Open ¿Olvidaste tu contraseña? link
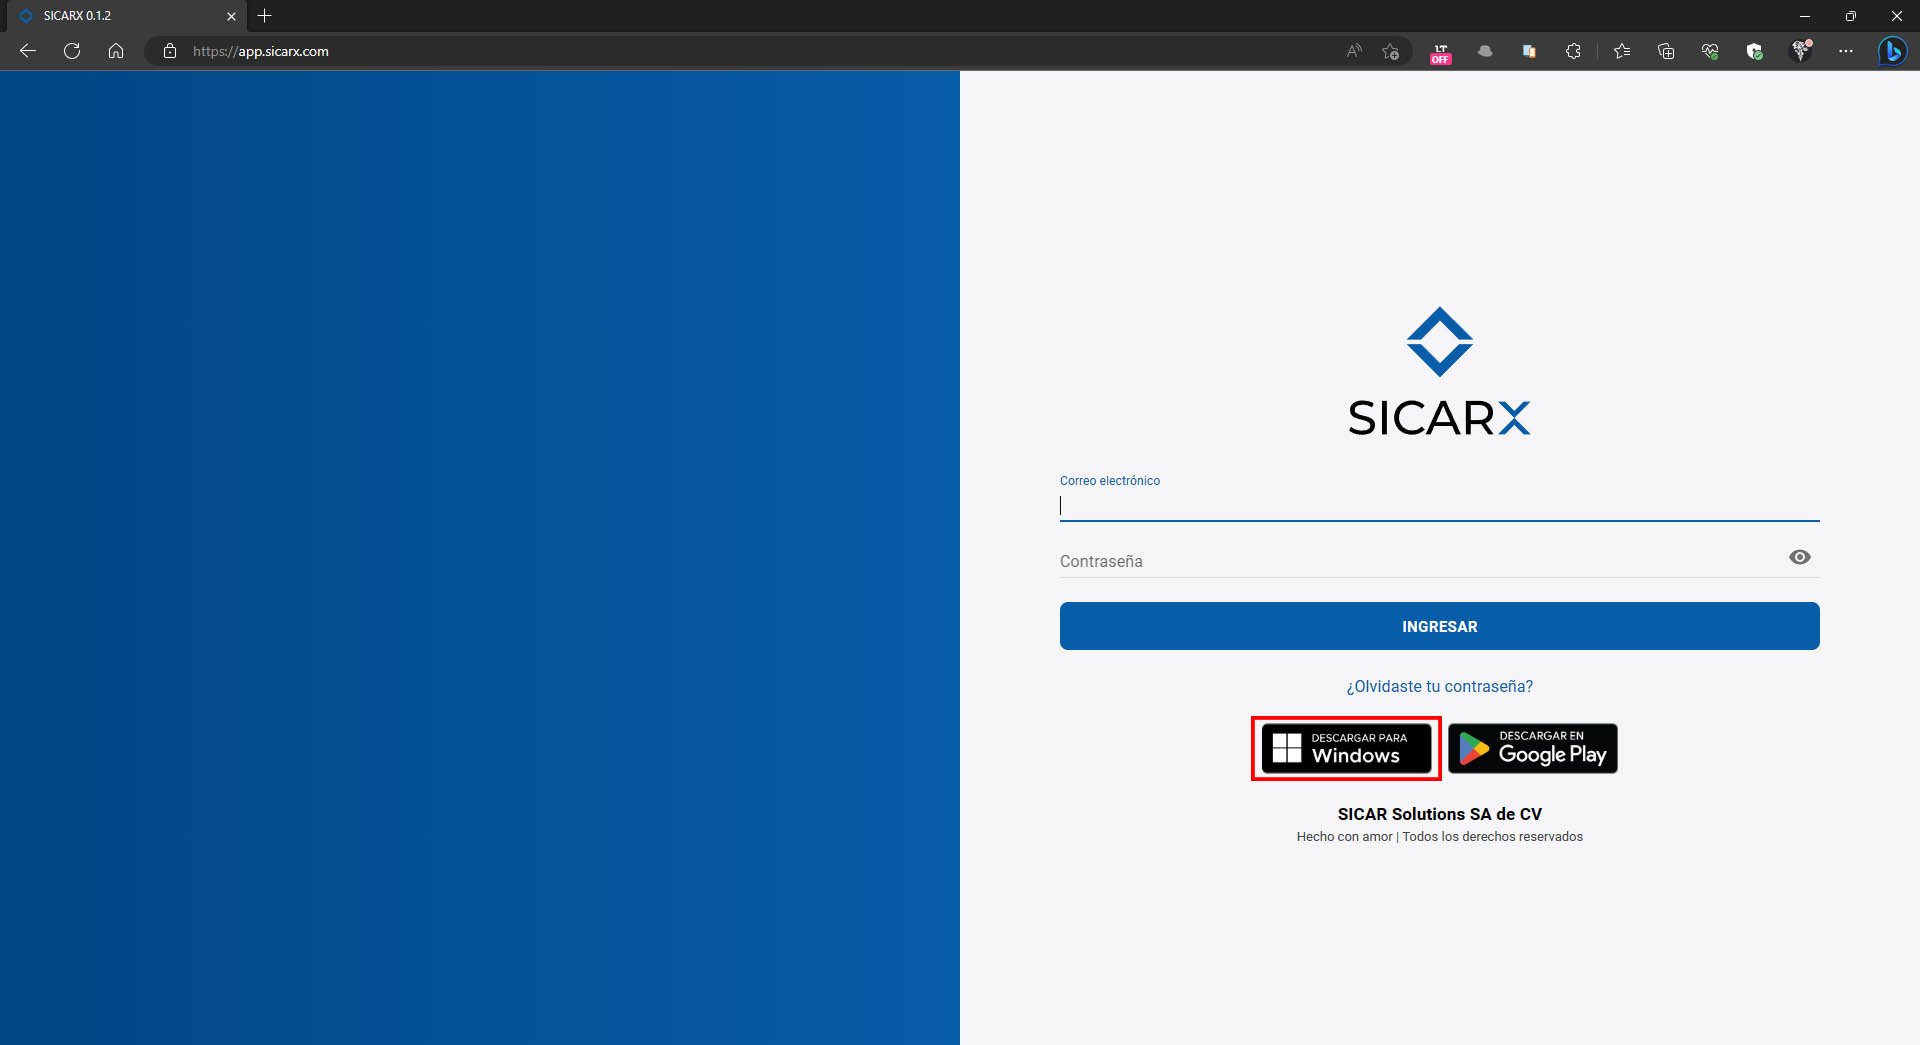The height and width of the screenshot is (1045, 1920). coord(1439,686)
